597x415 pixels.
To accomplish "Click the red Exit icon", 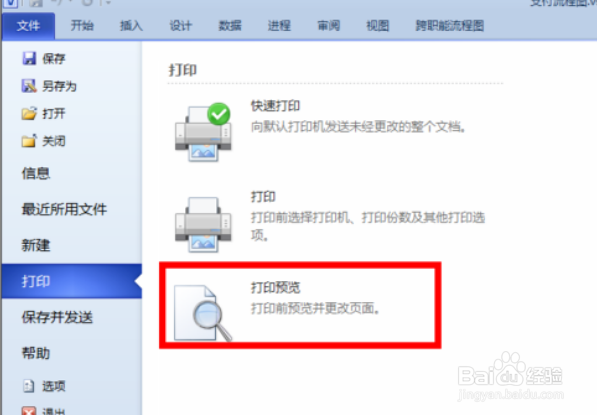I will tap(29, 411).
